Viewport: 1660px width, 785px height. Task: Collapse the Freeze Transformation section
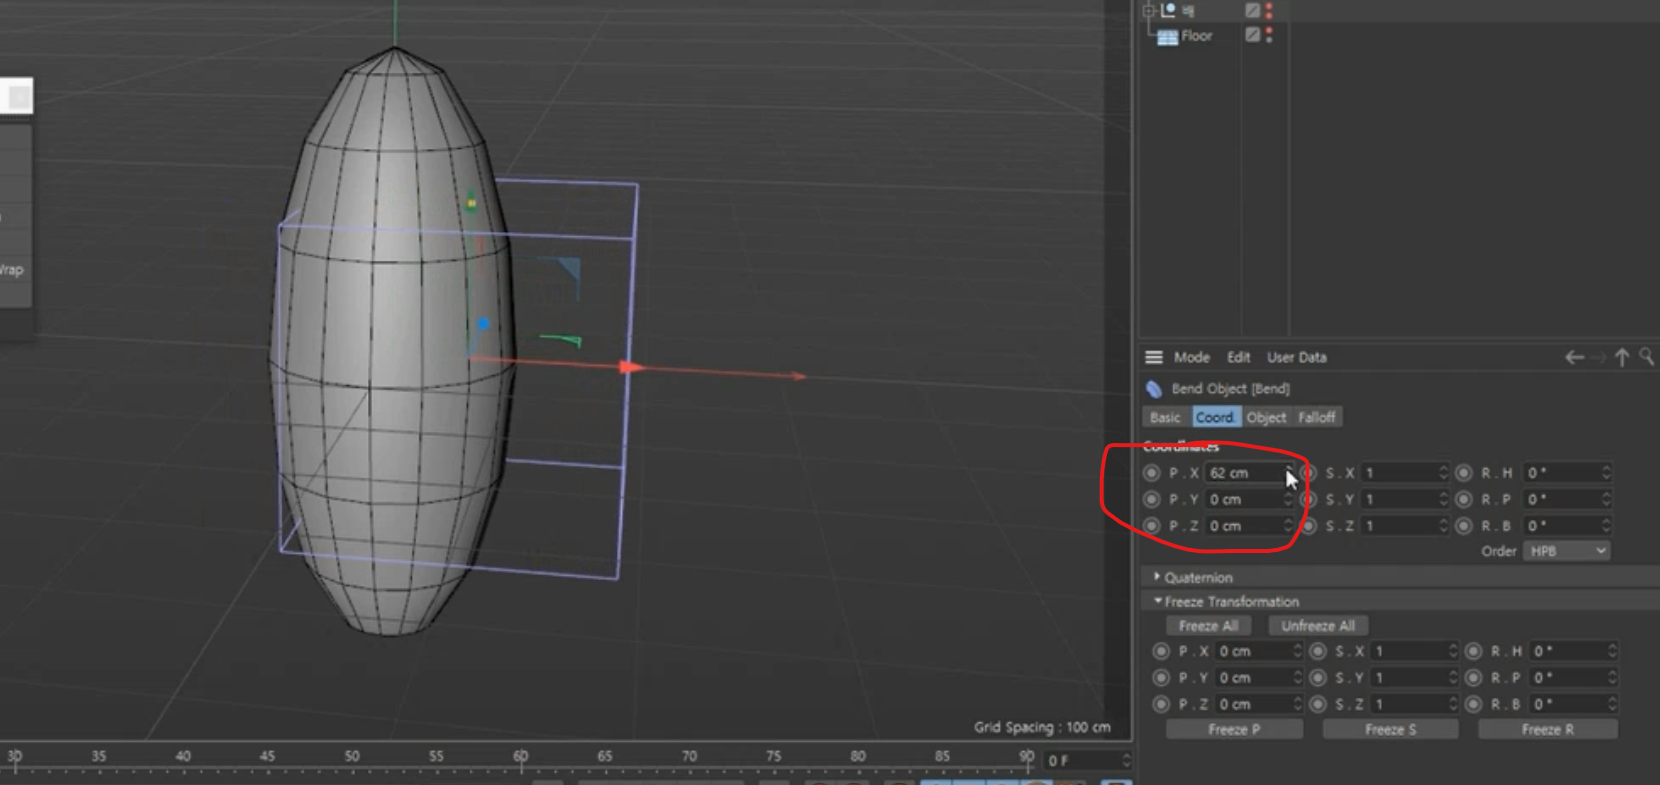(1157, 601)
